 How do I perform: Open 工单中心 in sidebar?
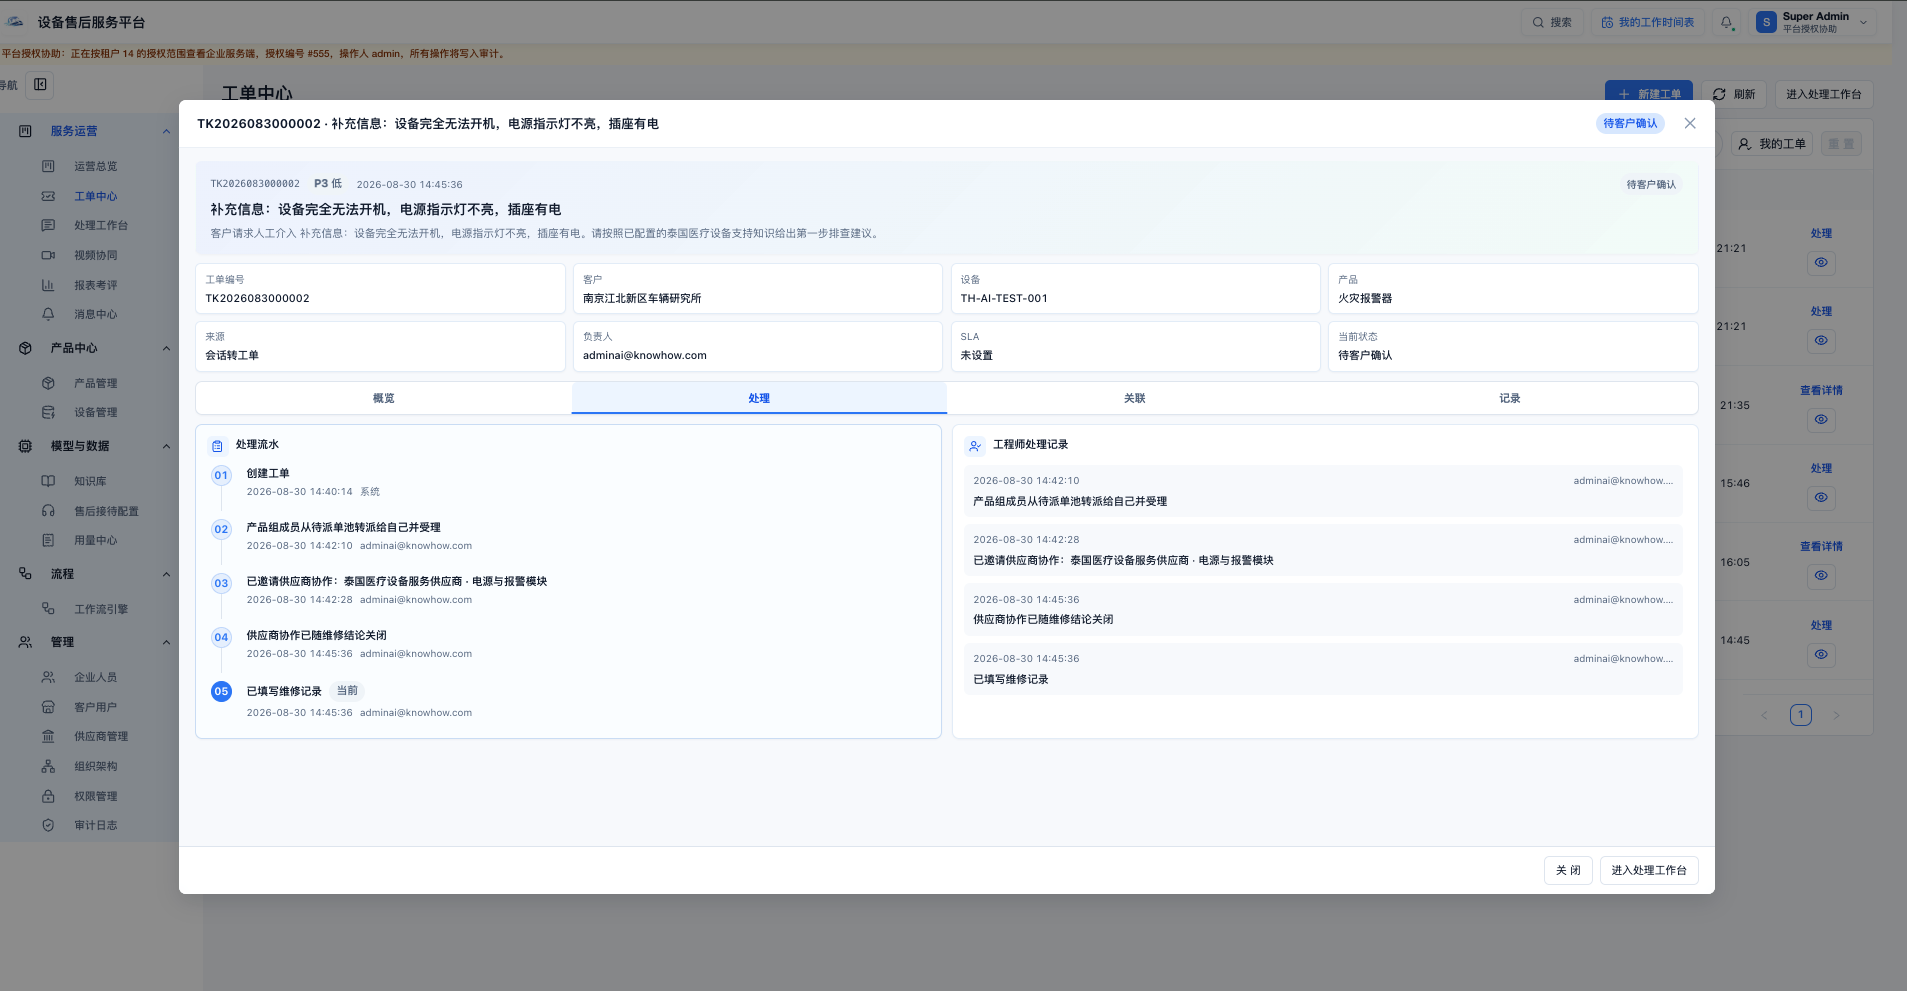pyautogui.click(x=95, y=196)
